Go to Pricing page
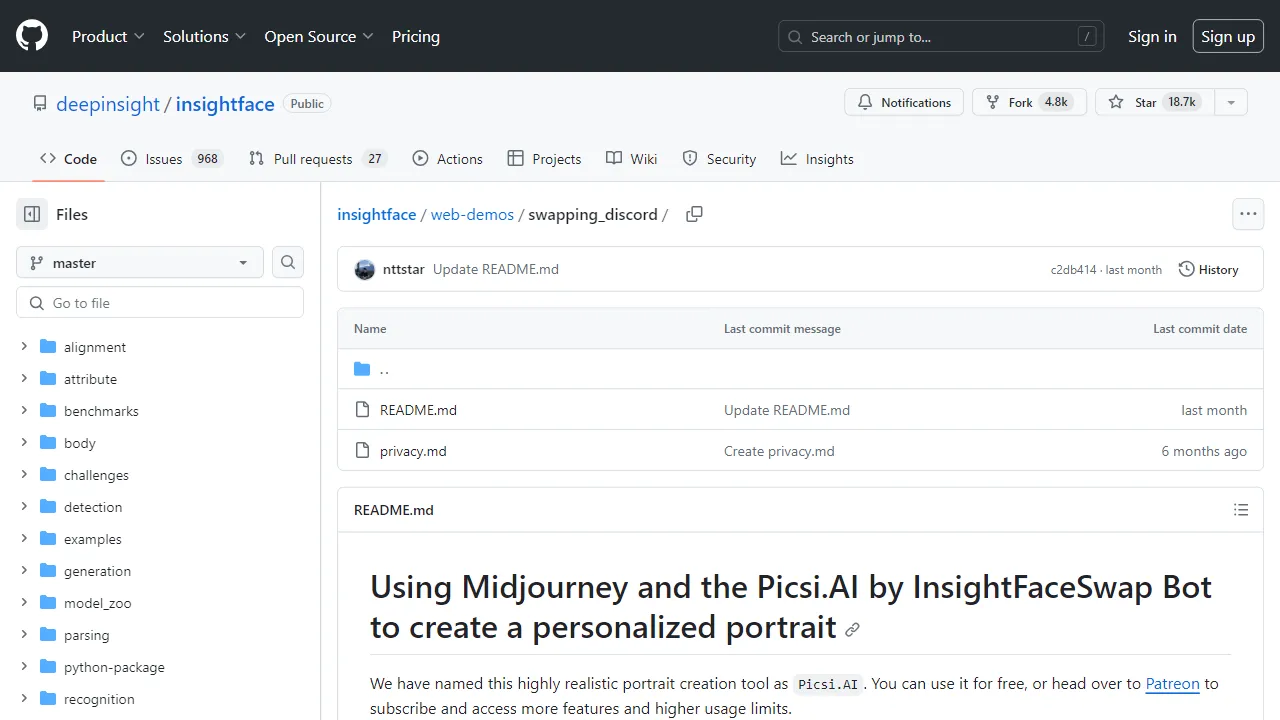Screen dimensions: 1280x720 coord(416,36)
